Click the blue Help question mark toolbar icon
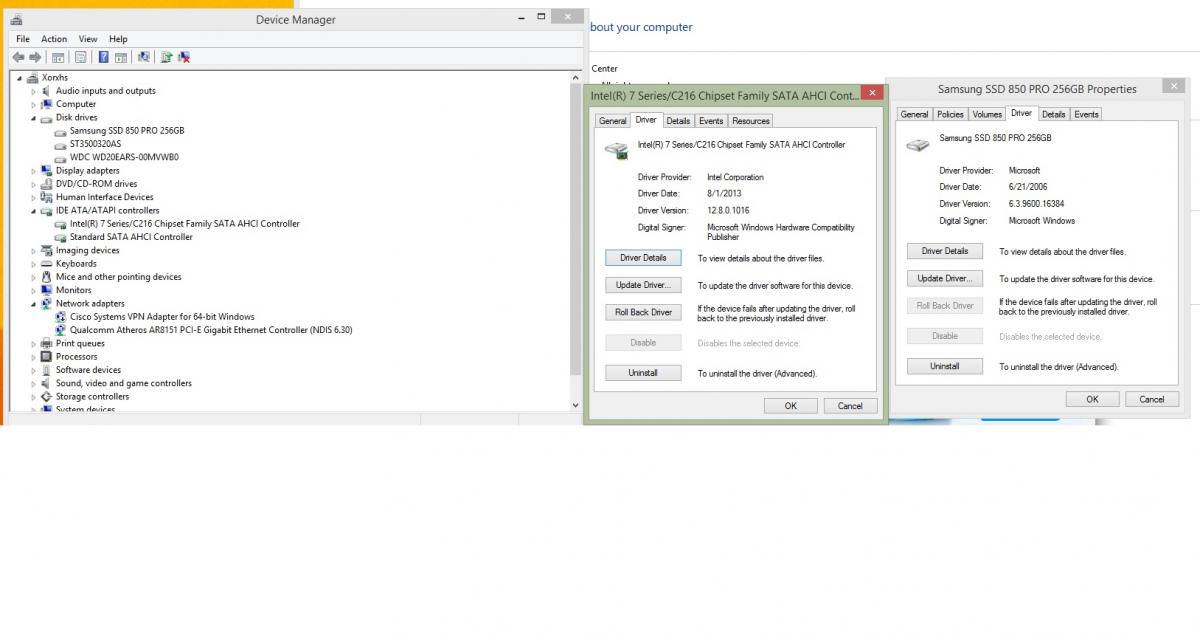1200x638 pixels. [103, 58]
